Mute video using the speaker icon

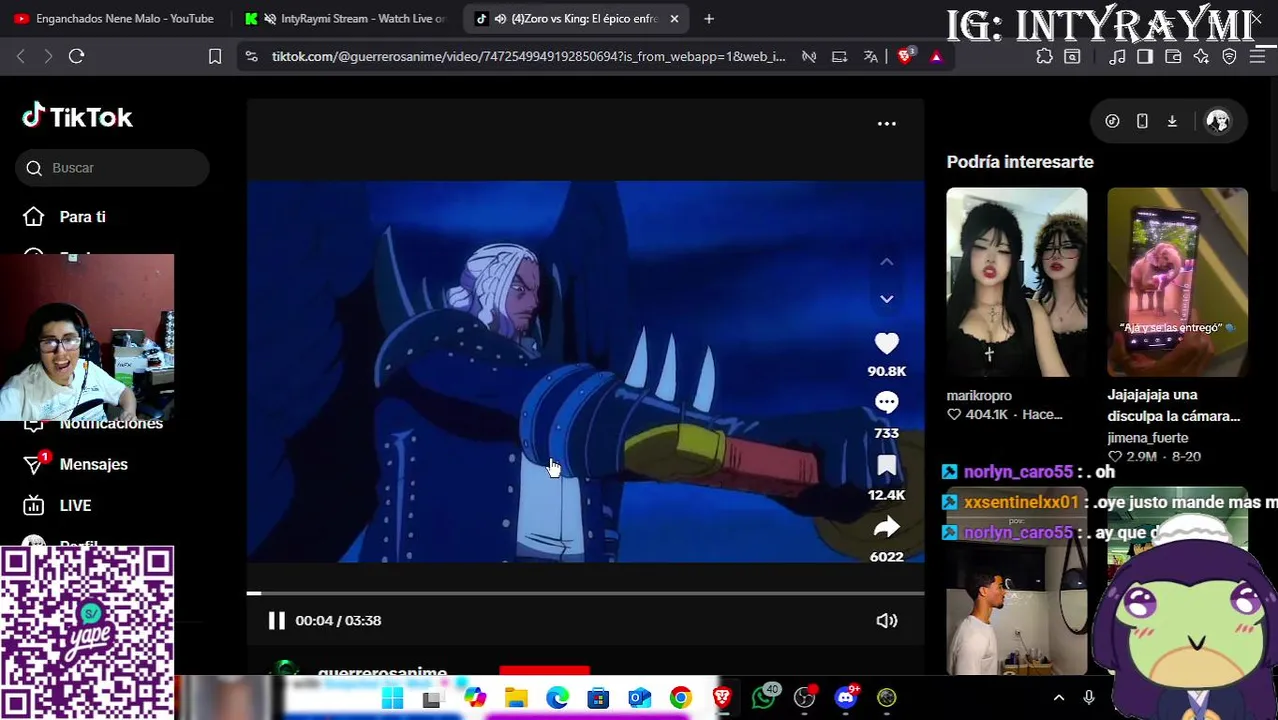pyautogui.click(x=886, y=621)
